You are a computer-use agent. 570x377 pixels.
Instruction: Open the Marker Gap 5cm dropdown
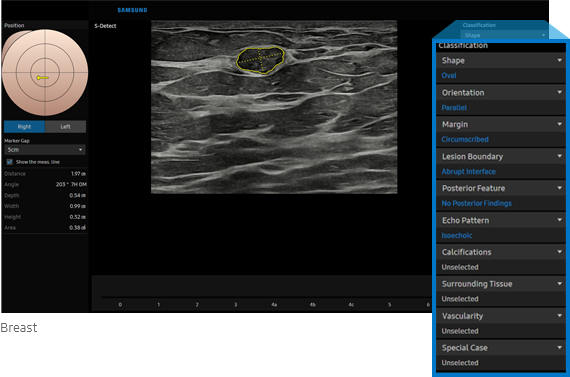coord(45,150)
